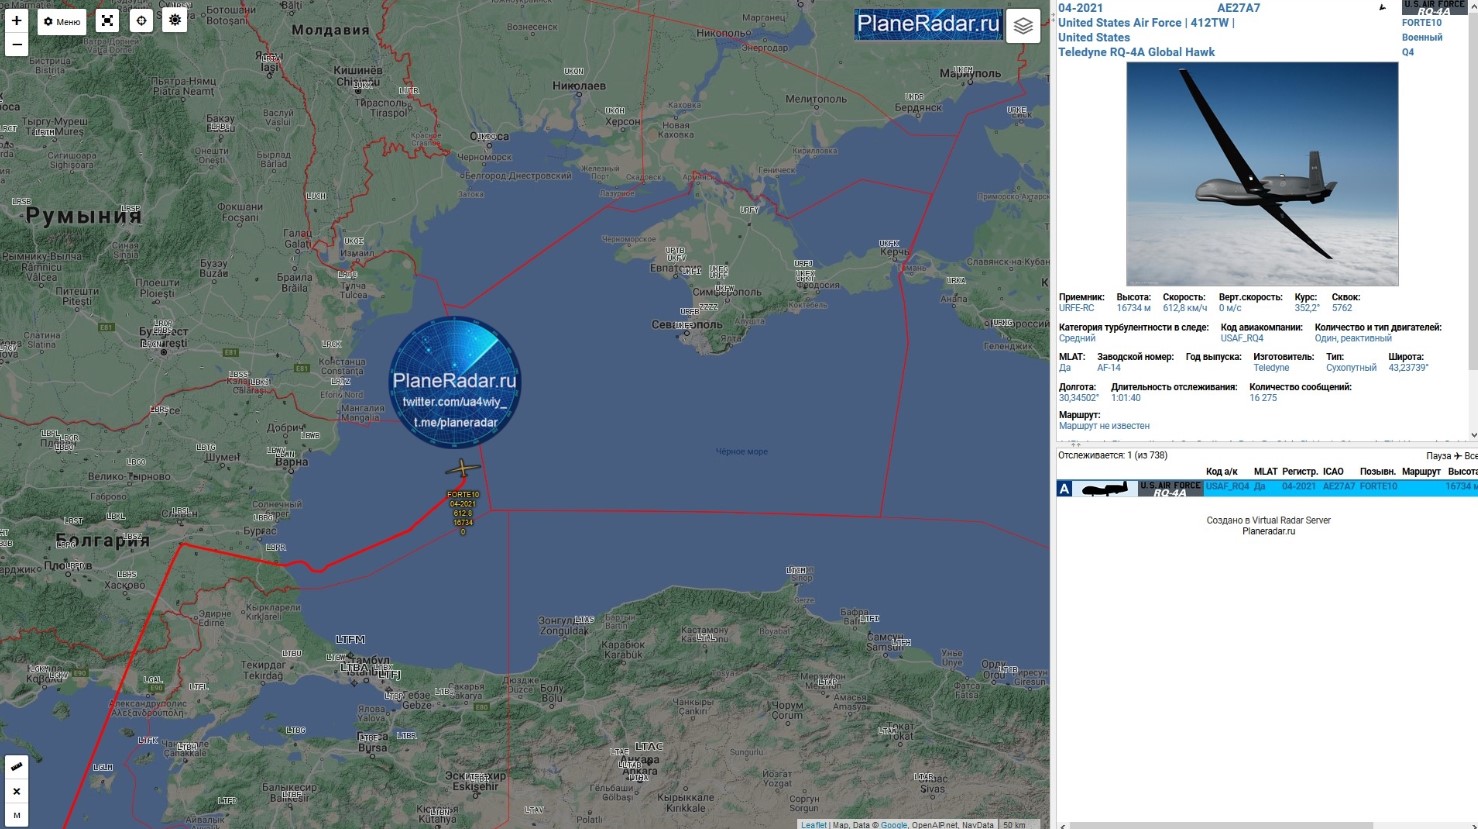Switch measurement units with M button
Image resolution: width=1478 pixels, height=829 pixels.
pos(16,815)
